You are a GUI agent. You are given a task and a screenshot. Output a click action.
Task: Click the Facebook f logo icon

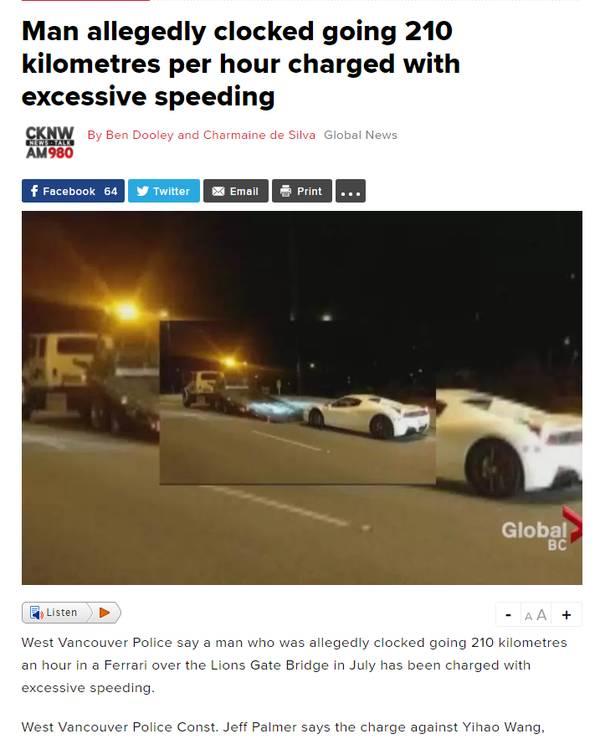tap(34, 191)
